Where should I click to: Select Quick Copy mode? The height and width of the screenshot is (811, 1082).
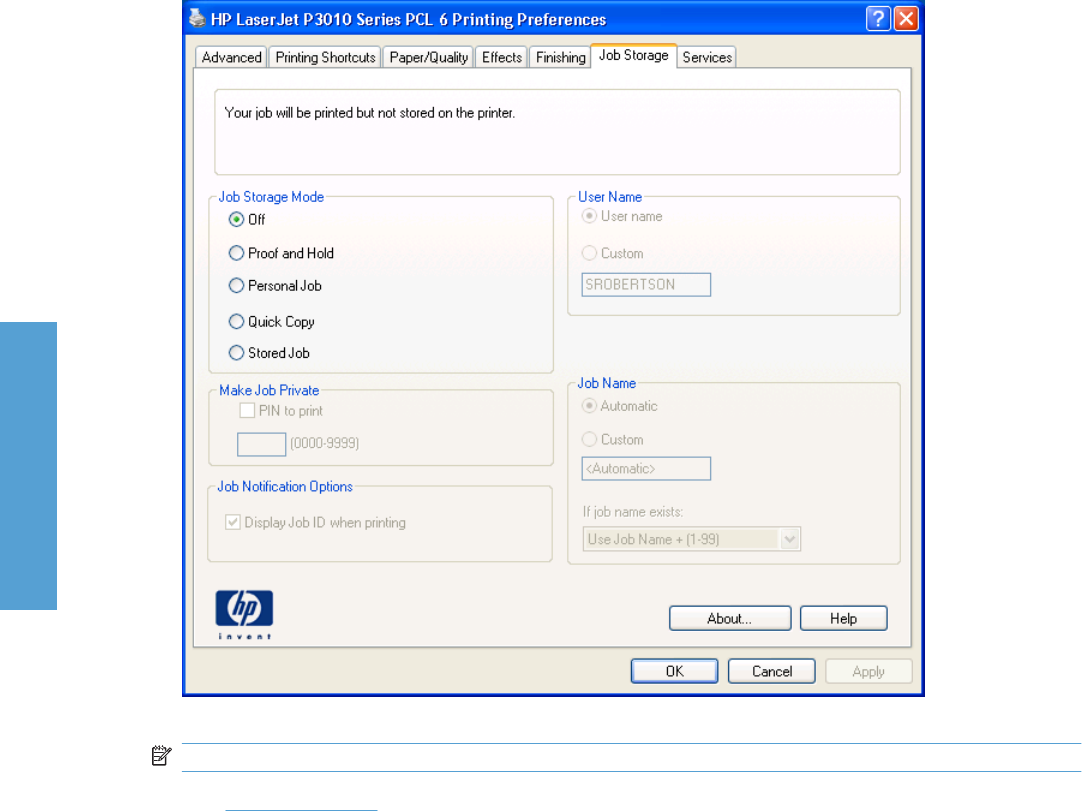point(236,322)
